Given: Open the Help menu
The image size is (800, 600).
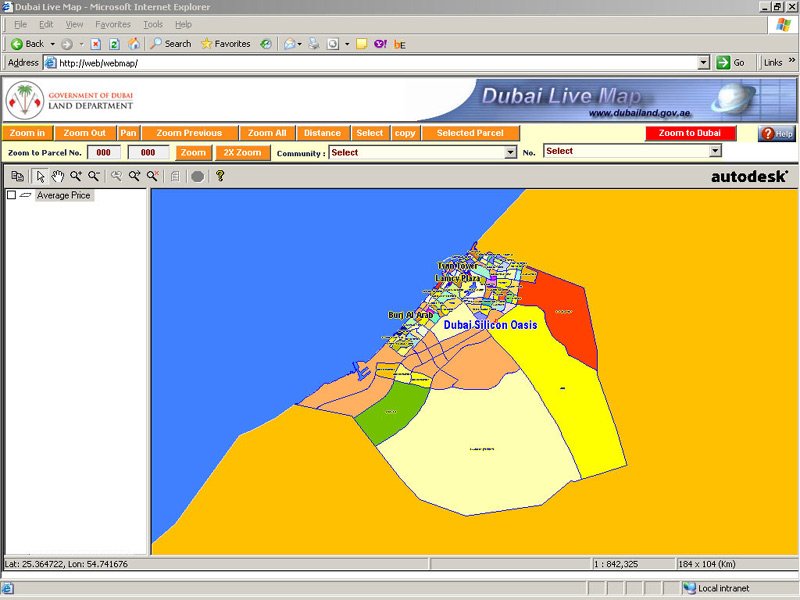Looking at the screenshot, I should coord(183,24).
